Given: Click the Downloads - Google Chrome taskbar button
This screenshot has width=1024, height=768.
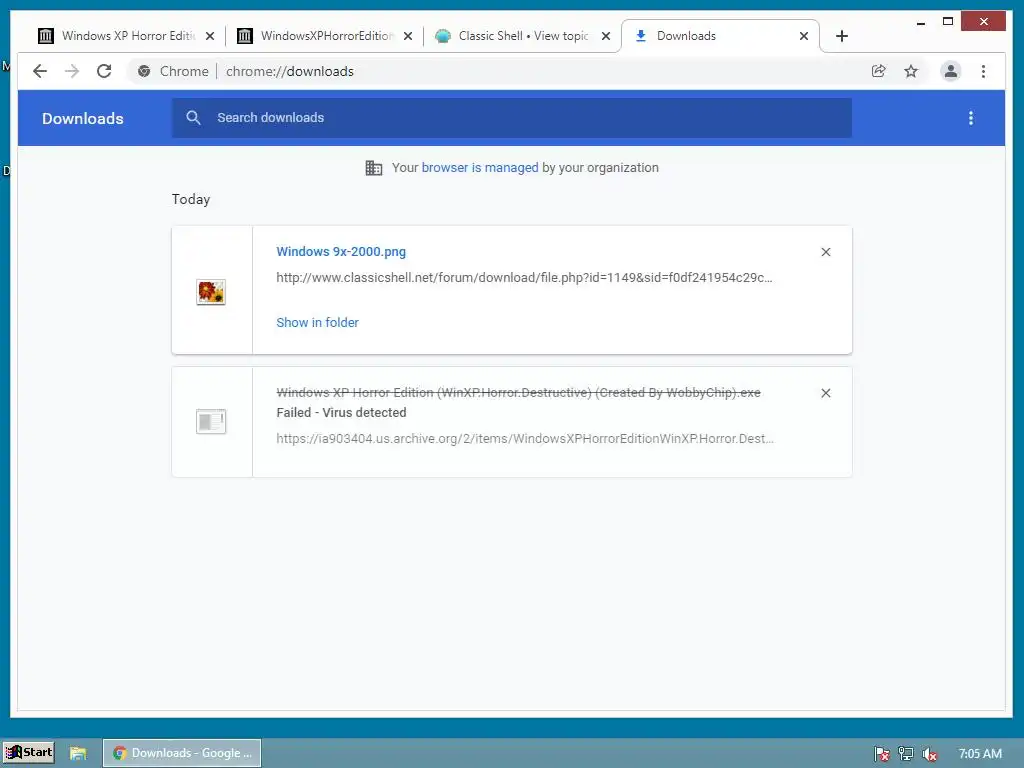Looking at the screenshot, I should (182, 753).
